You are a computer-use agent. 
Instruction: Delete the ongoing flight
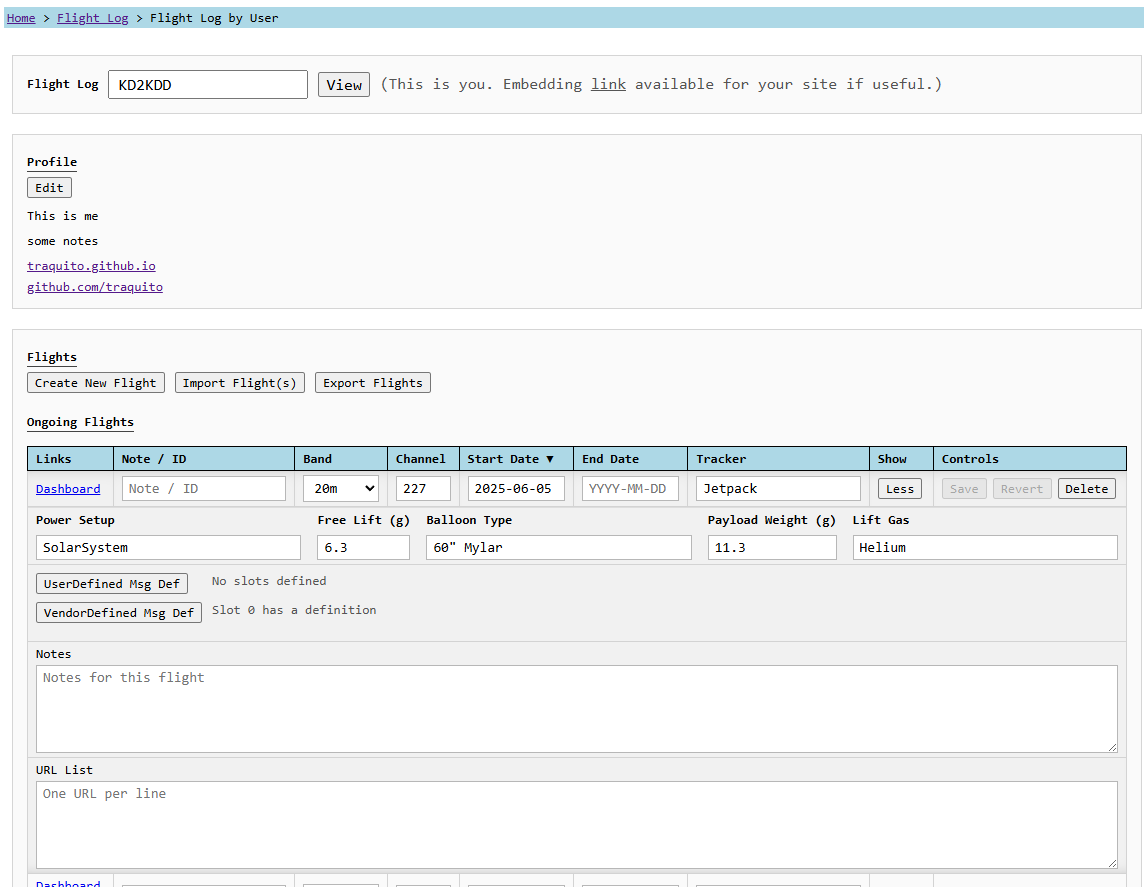coord(1086,489)
